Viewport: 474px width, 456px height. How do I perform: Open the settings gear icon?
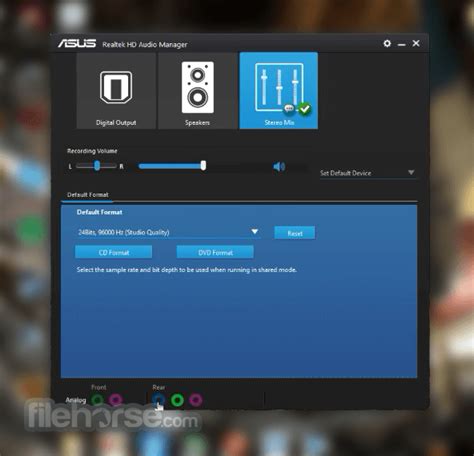pos(387,43)
